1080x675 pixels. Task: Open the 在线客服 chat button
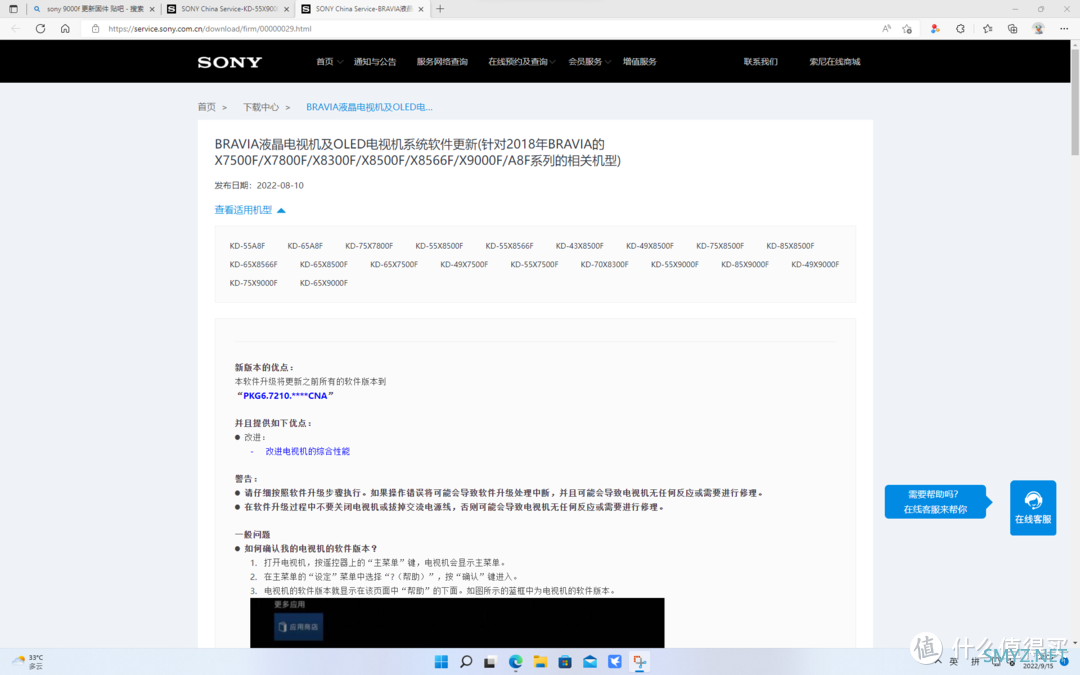[x=1032, y=508]
